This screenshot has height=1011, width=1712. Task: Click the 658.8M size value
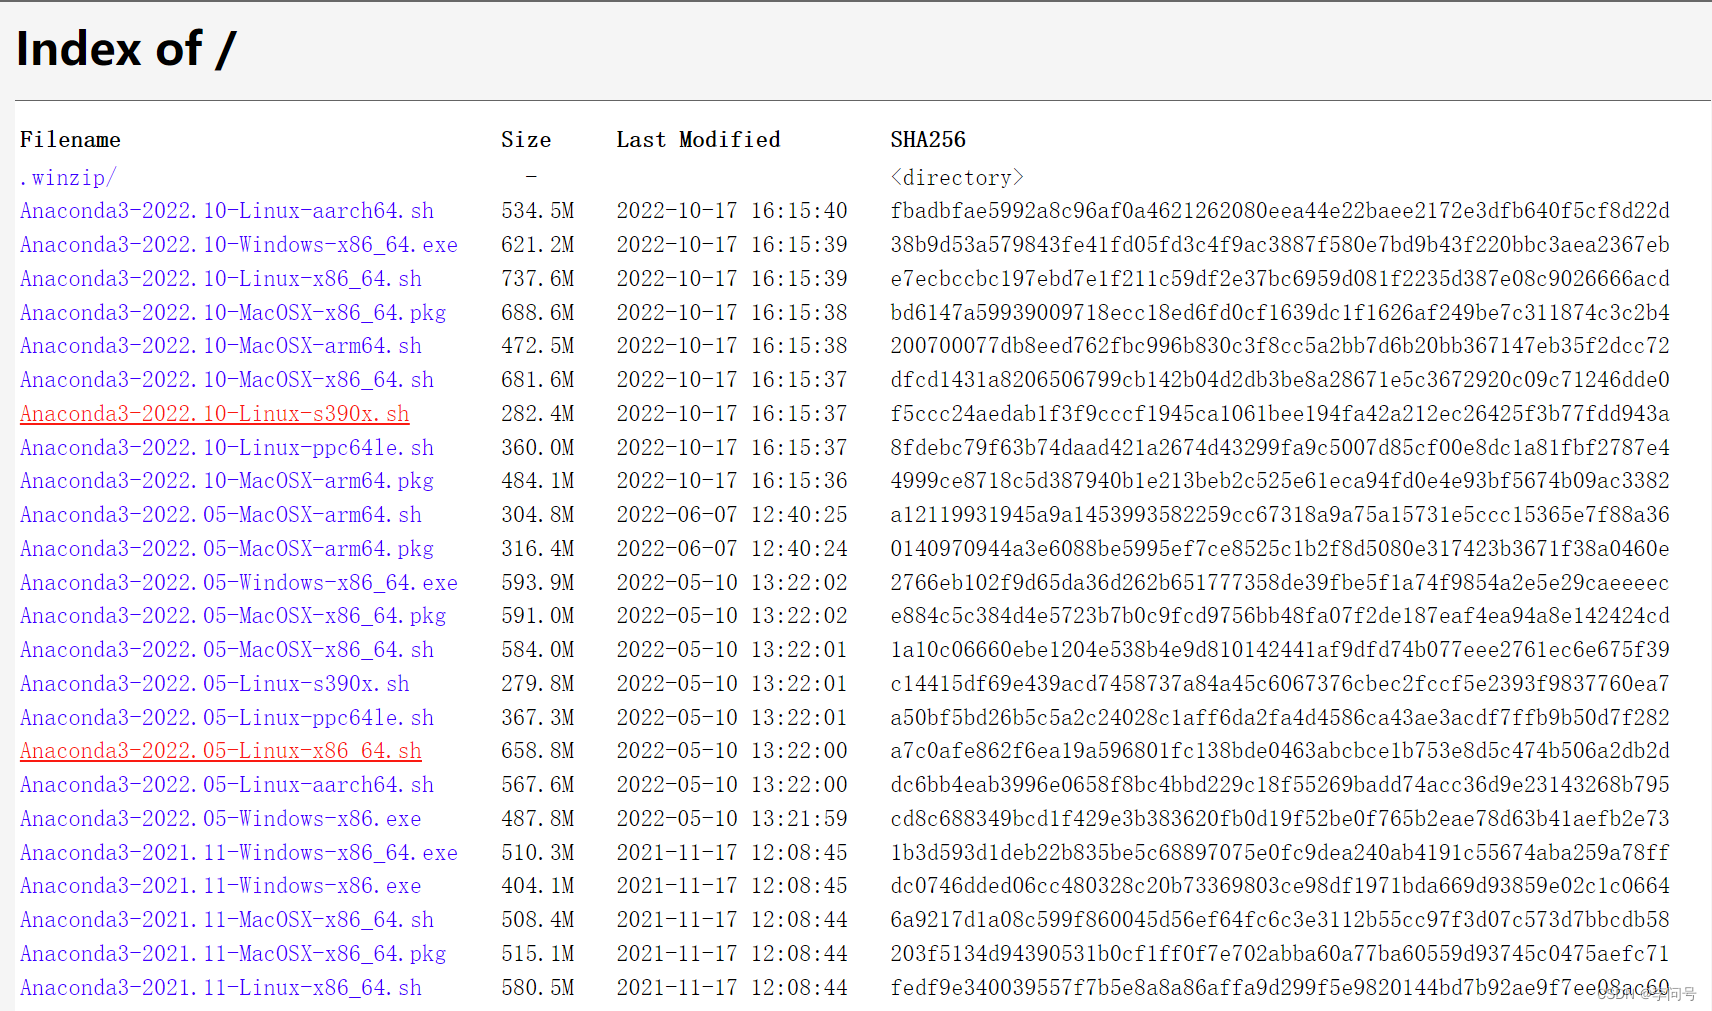[538, 751]
